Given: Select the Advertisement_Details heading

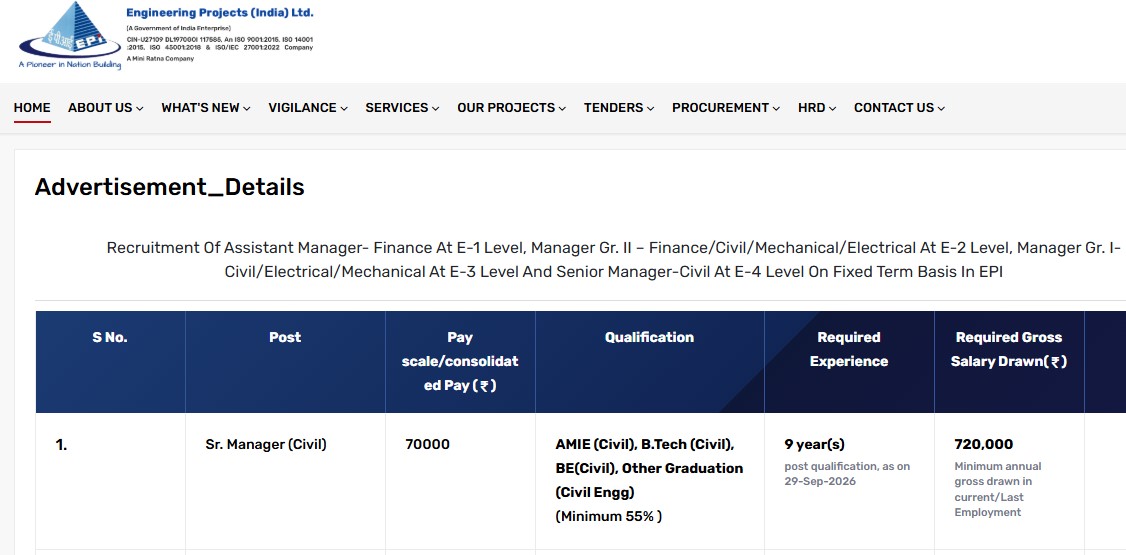Looking at the screenshot, I should pyautogui.click(x=169, y=187).
